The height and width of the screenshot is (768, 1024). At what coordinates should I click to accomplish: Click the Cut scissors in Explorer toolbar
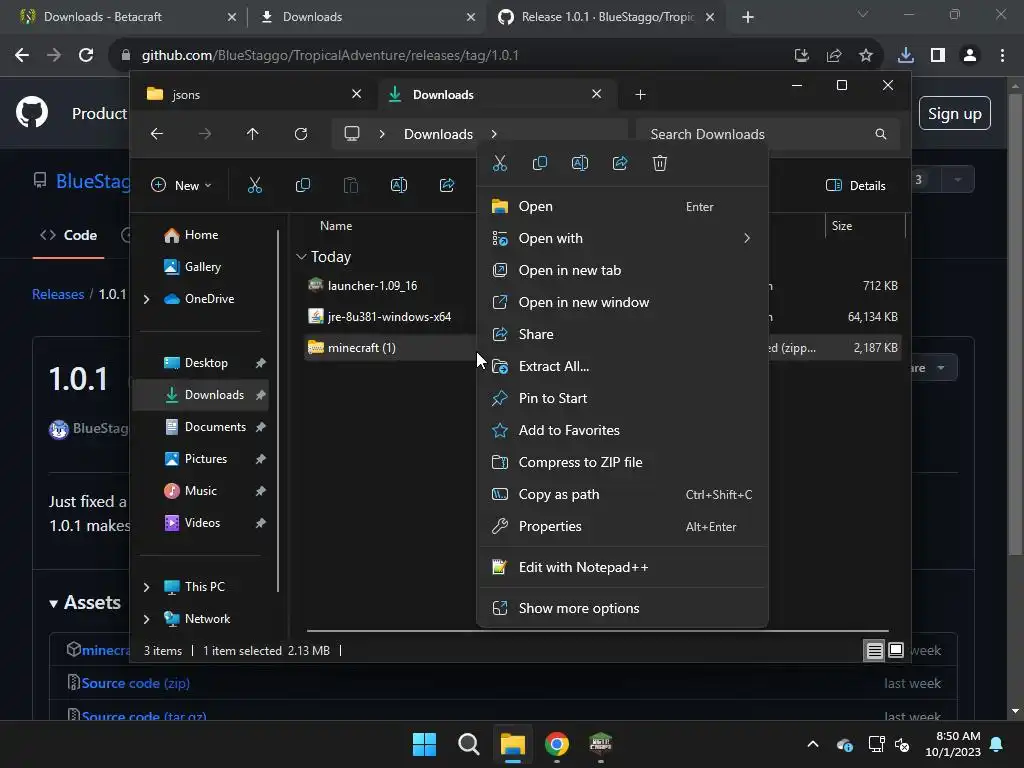pyautogui.click(x=255, y=185)
